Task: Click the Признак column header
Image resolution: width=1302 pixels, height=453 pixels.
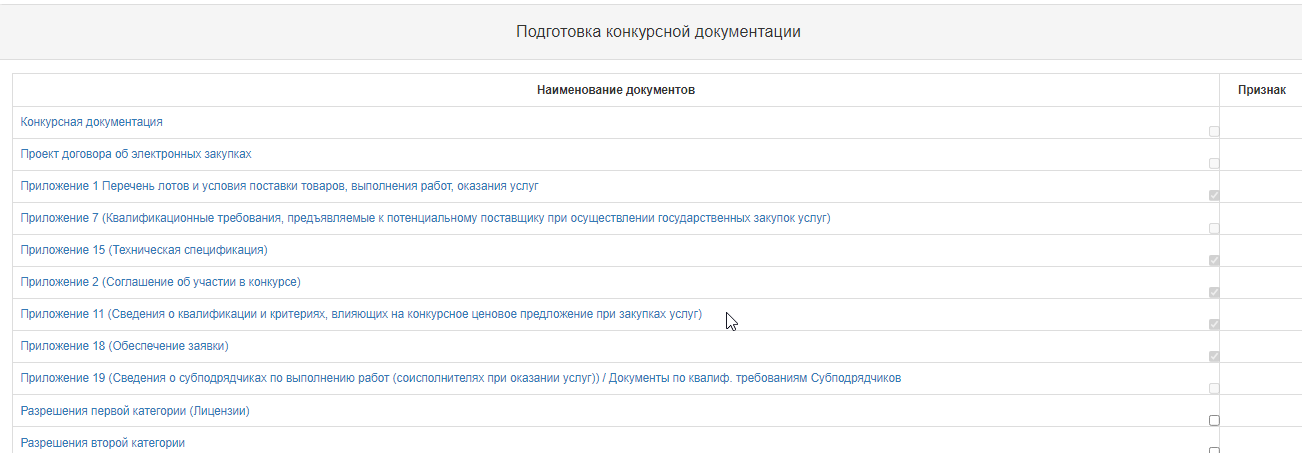Action: click(x=1261, y=90)
